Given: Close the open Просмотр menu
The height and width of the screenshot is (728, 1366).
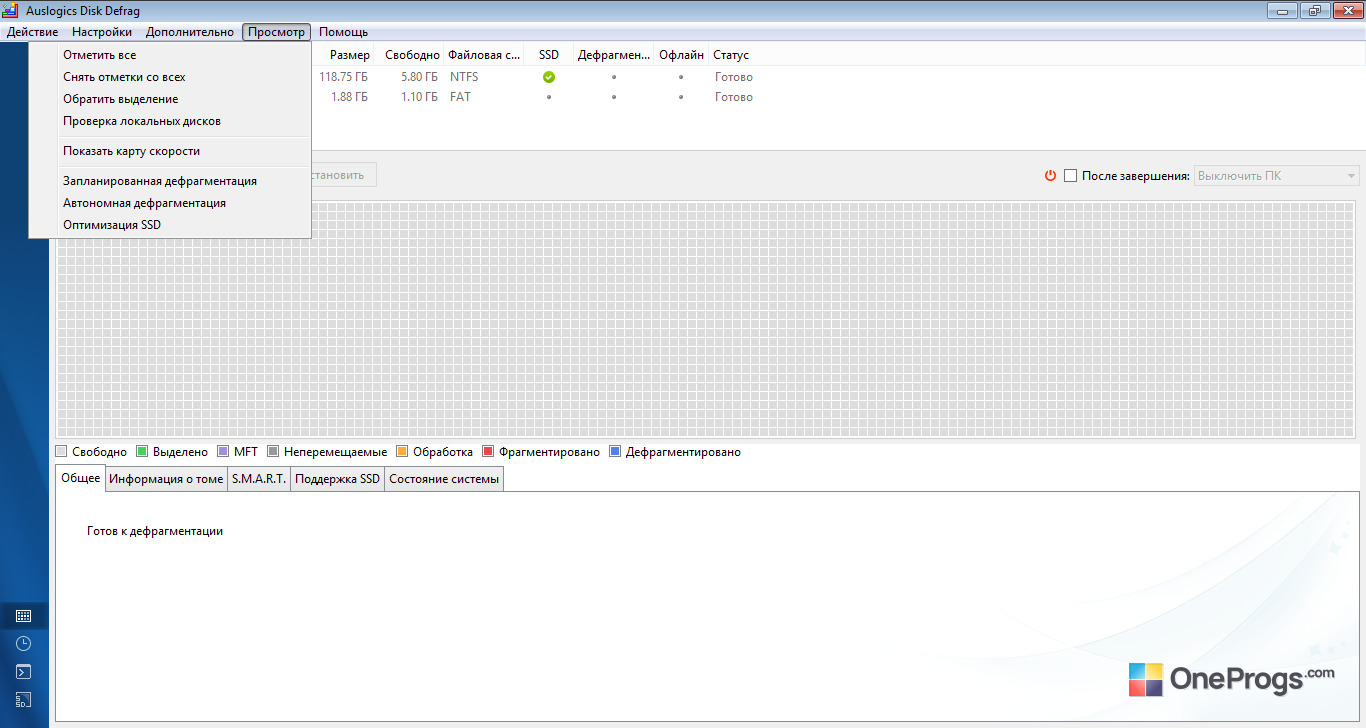Looking at the screenshot, I should point(276,32).
